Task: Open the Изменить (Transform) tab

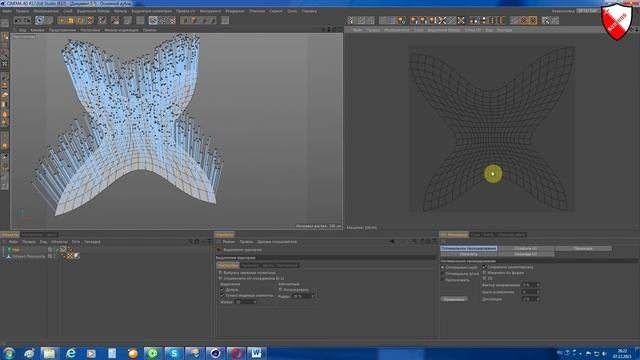Action: coord(469,254)
